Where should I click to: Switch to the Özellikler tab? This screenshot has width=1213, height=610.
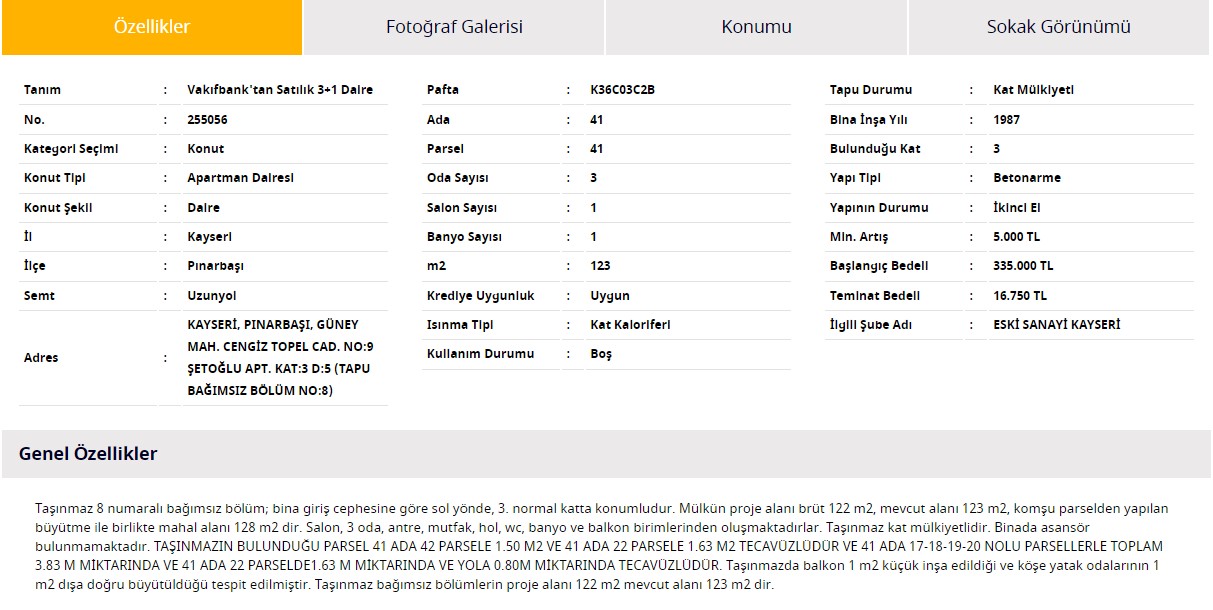tap(152, 27)
